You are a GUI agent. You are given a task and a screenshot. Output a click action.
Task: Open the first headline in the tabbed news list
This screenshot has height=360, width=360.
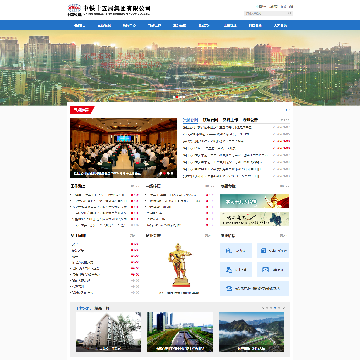tap(217, 127)
